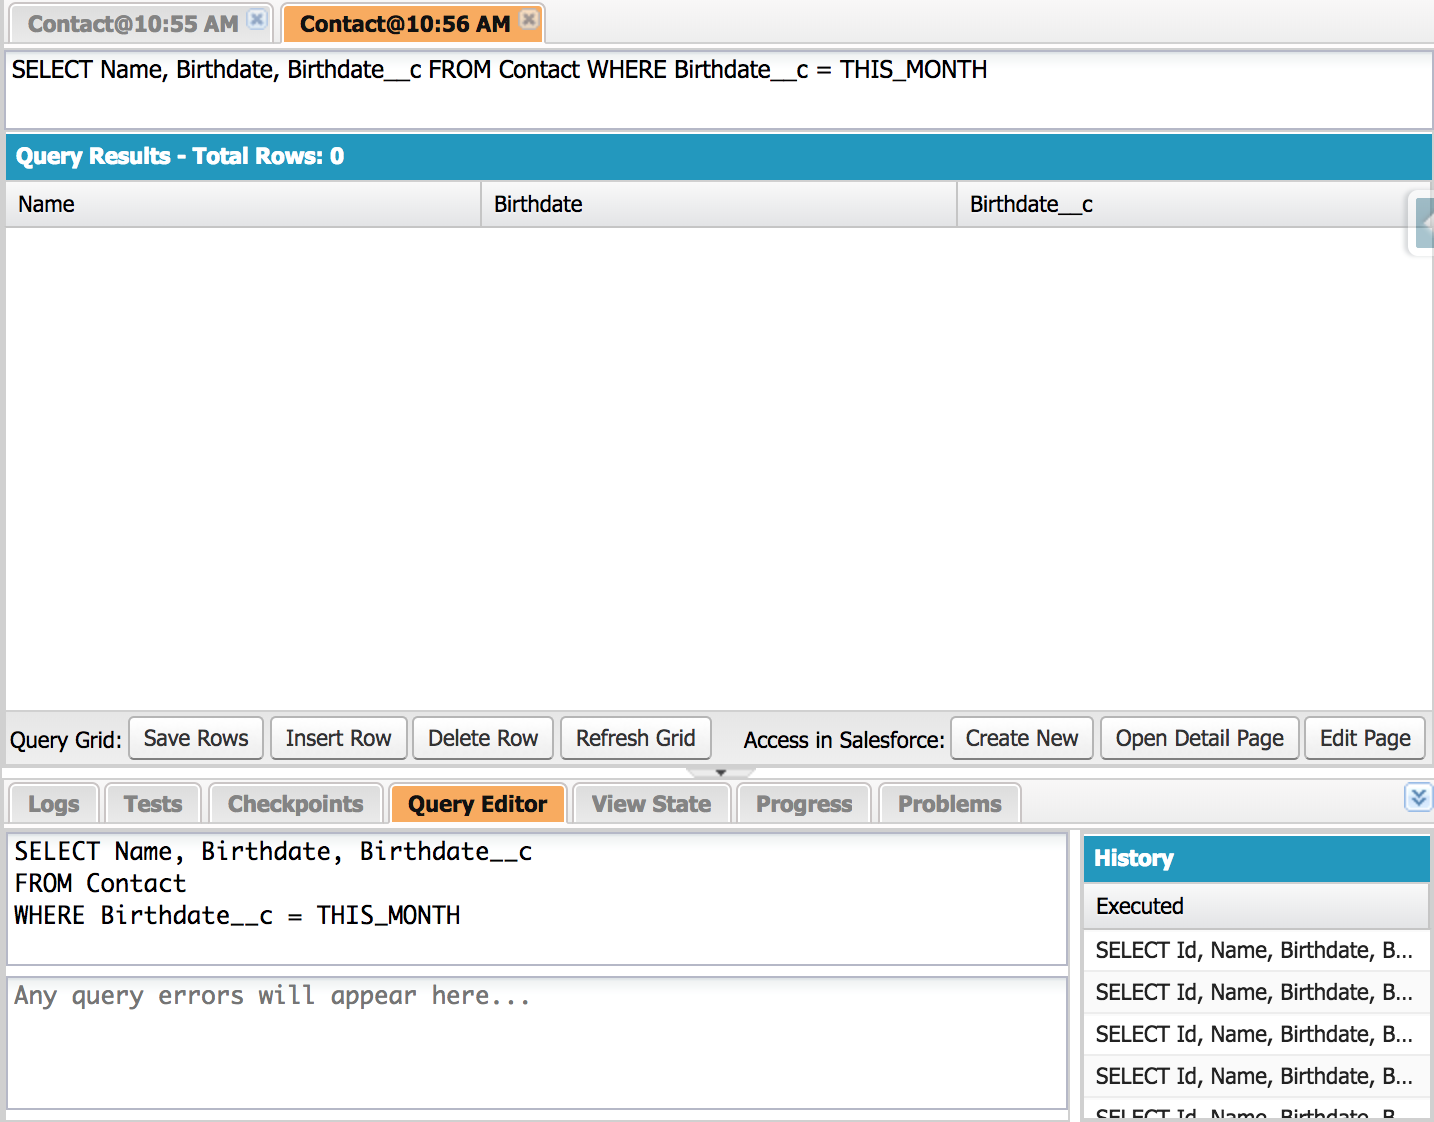Click the 'Access in Salesforce:' label
This screenshot has width=1434, height=1122.
coord(844,740)
